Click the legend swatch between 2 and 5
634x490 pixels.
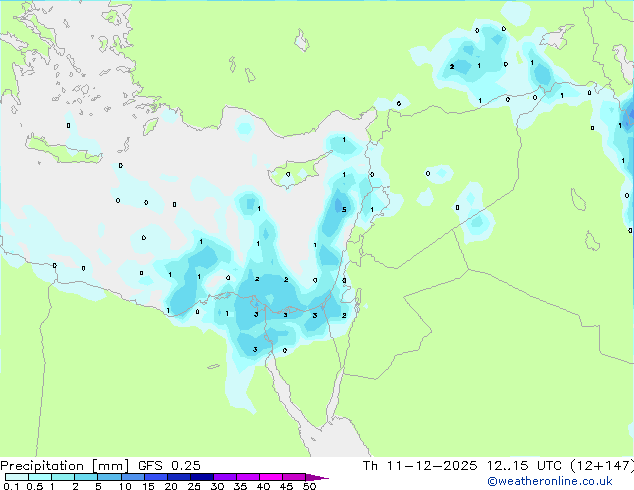coord(86,477)
